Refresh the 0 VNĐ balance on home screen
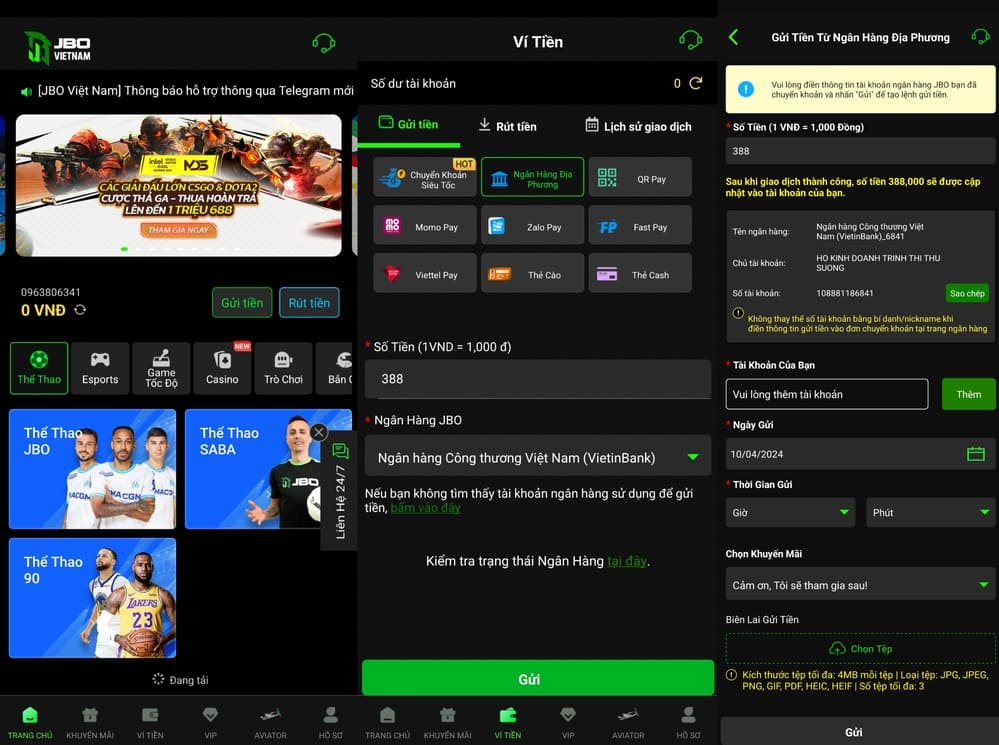 [80, 310]
